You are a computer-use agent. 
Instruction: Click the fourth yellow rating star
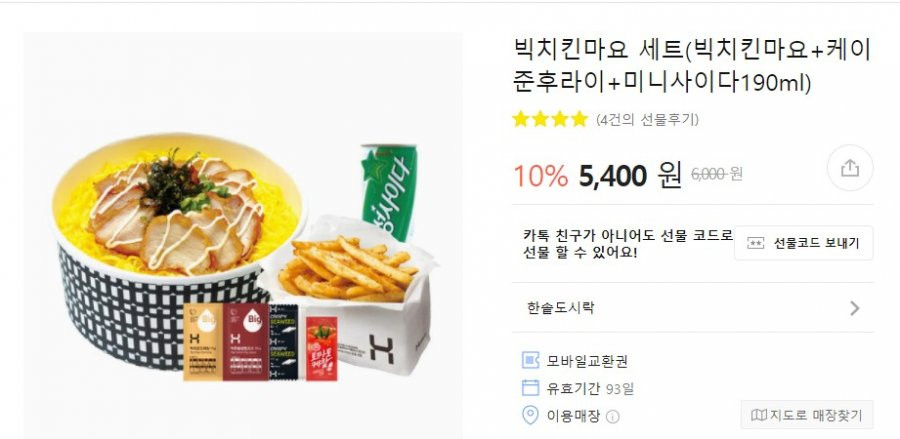580,119
